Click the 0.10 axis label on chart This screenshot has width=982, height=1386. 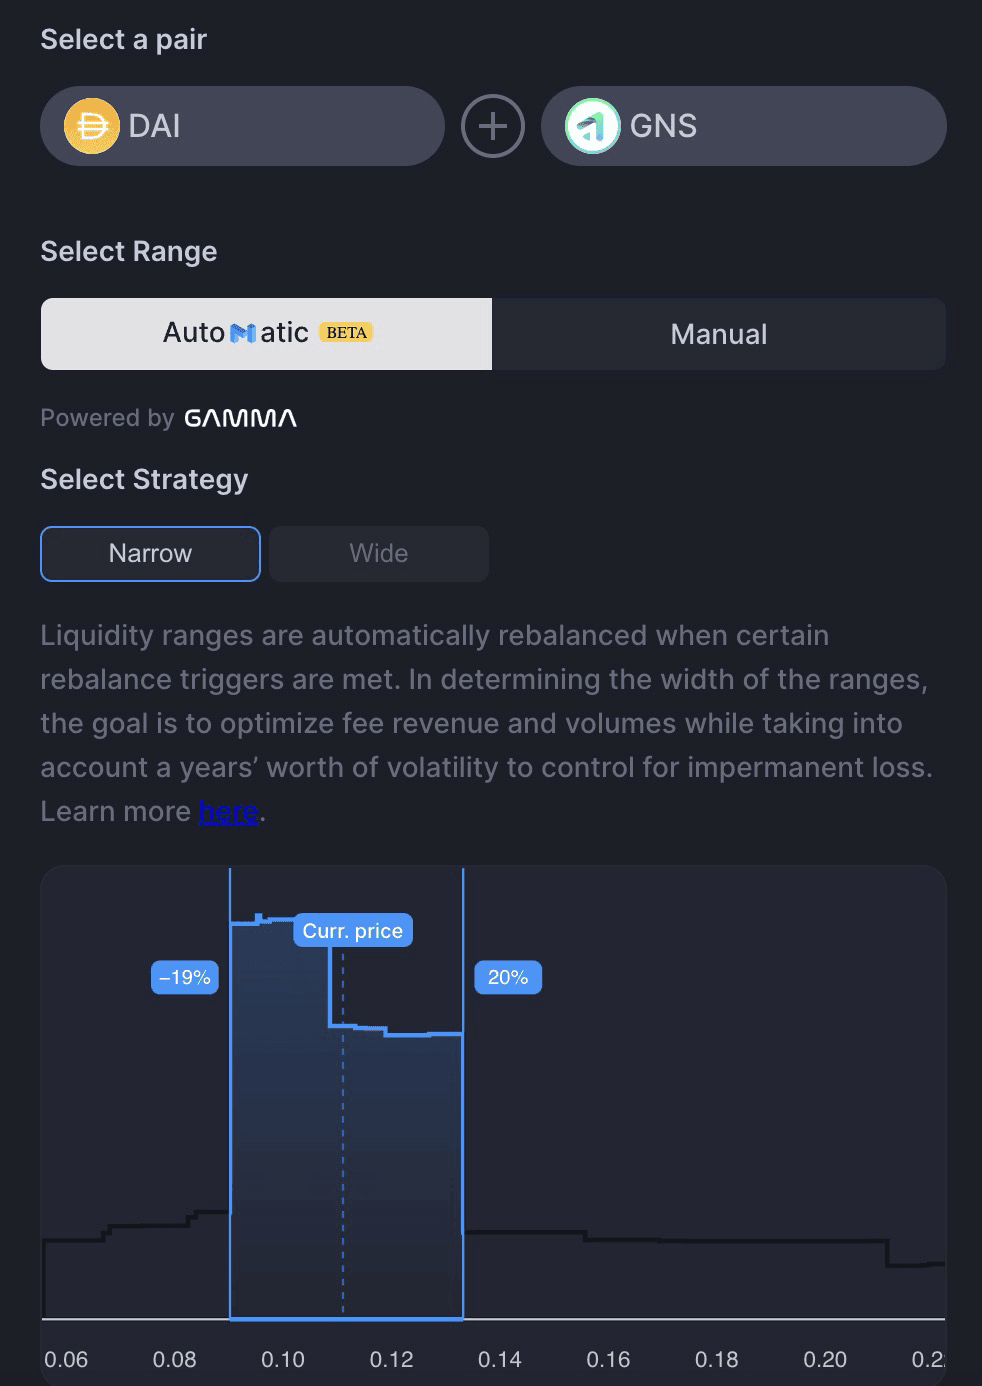pyautogui.click(x=283, y=1360)
